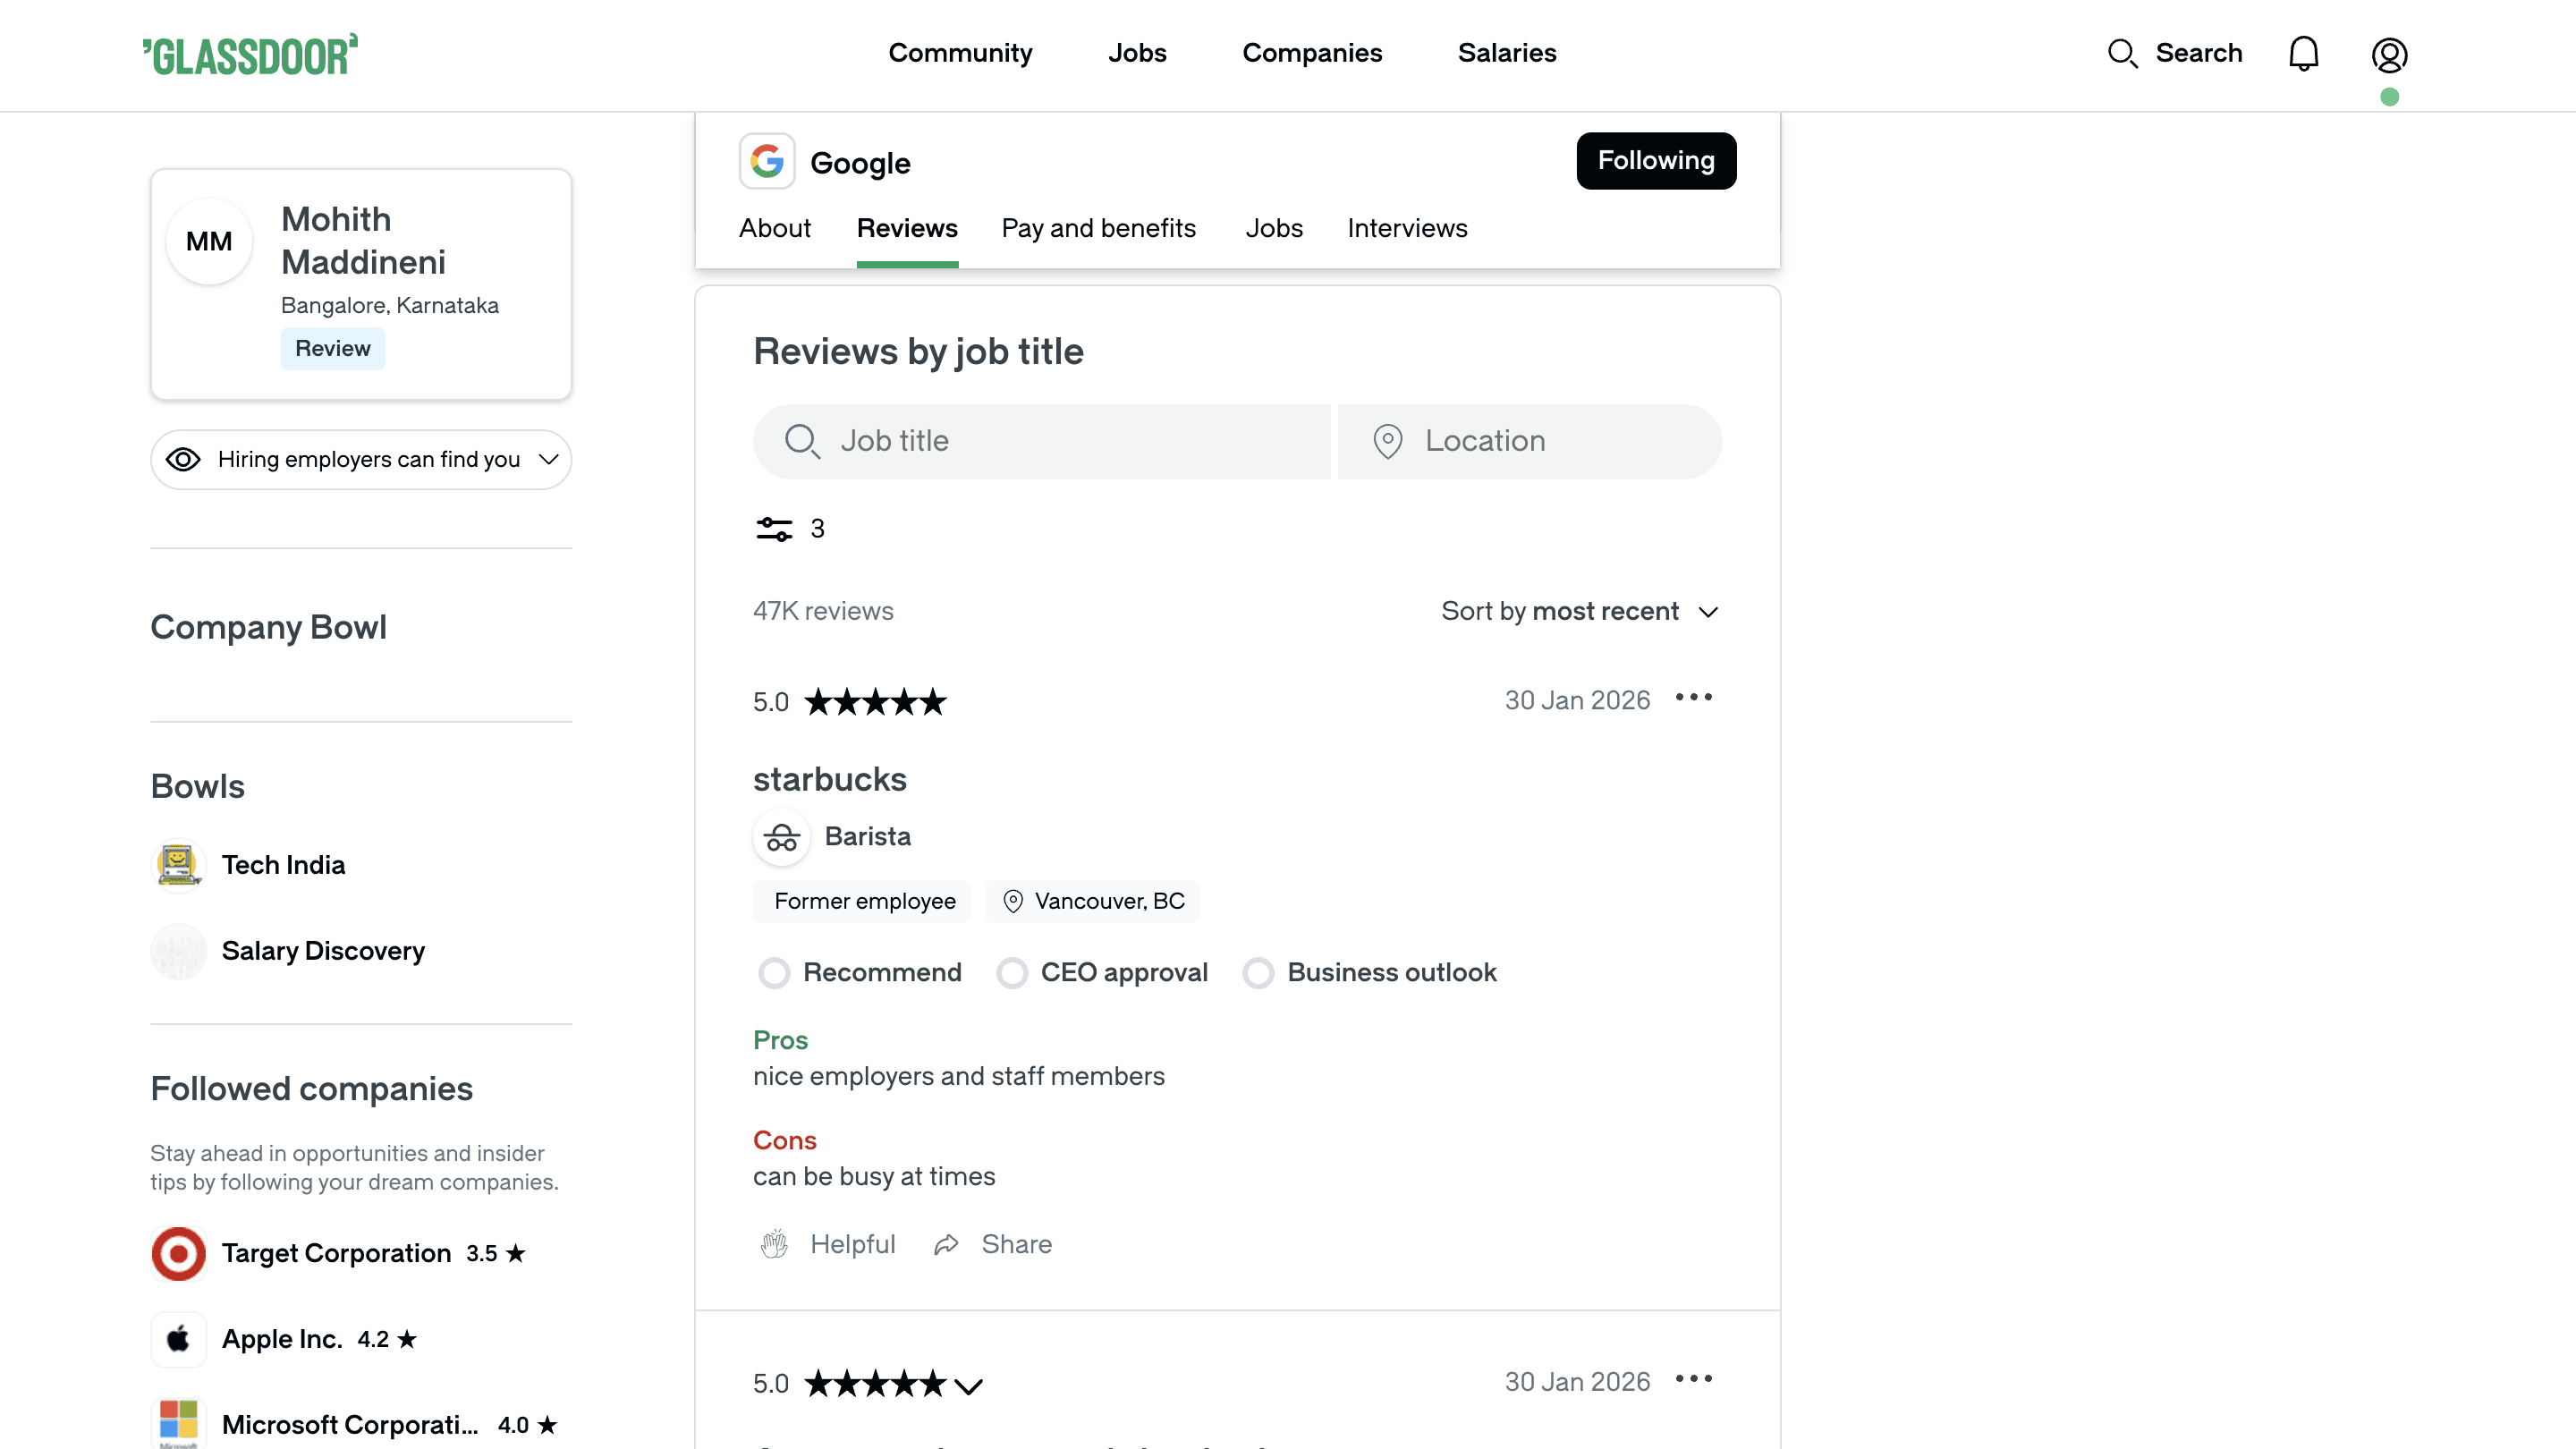The height and width of the screenshot is (1449, 2576).
Task: Switch to the Interviews tab
Action: [1406, 228]
